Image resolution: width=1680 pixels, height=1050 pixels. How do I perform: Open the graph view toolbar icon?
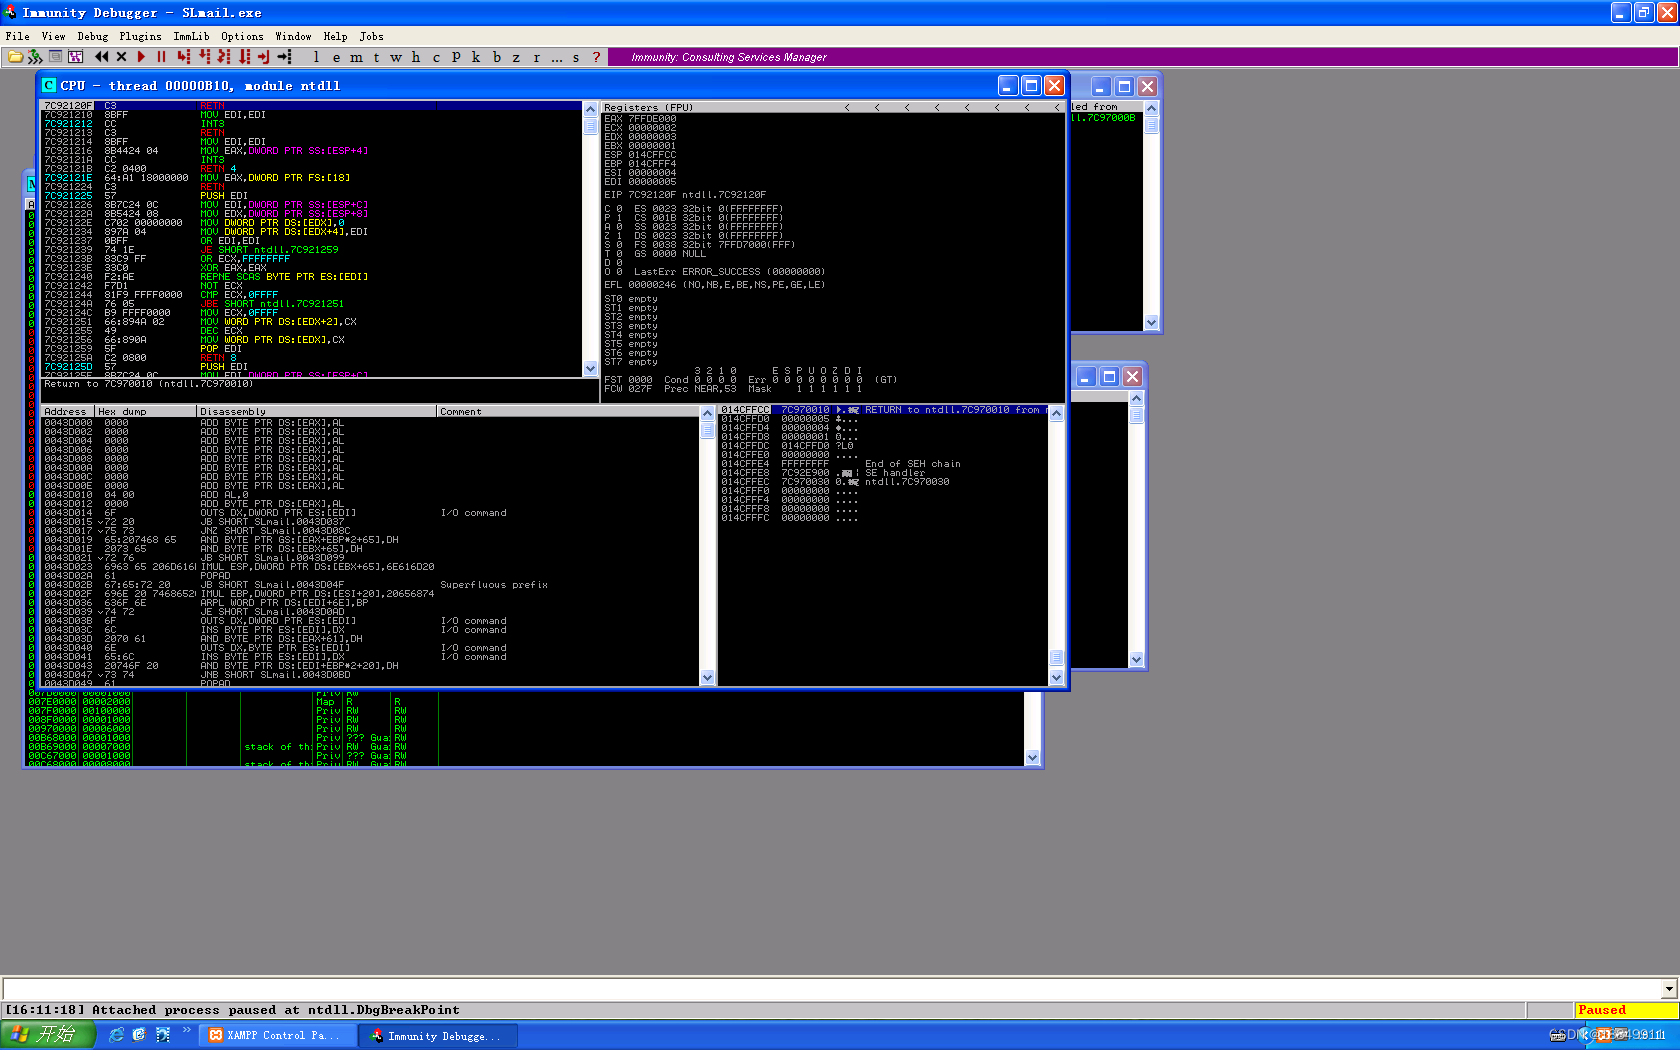coord(75,57)
